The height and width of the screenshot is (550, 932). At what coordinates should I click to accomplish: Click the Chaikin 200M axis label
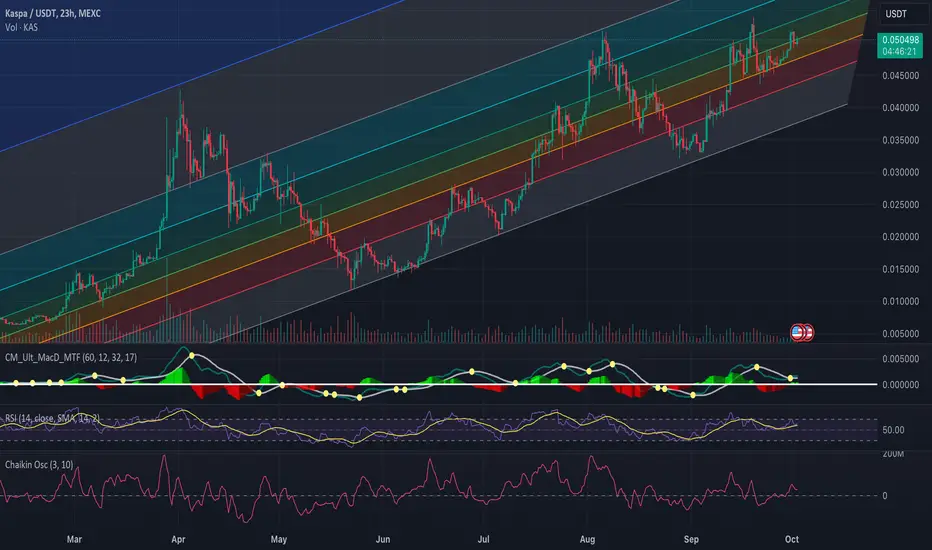tap(893, 454)
